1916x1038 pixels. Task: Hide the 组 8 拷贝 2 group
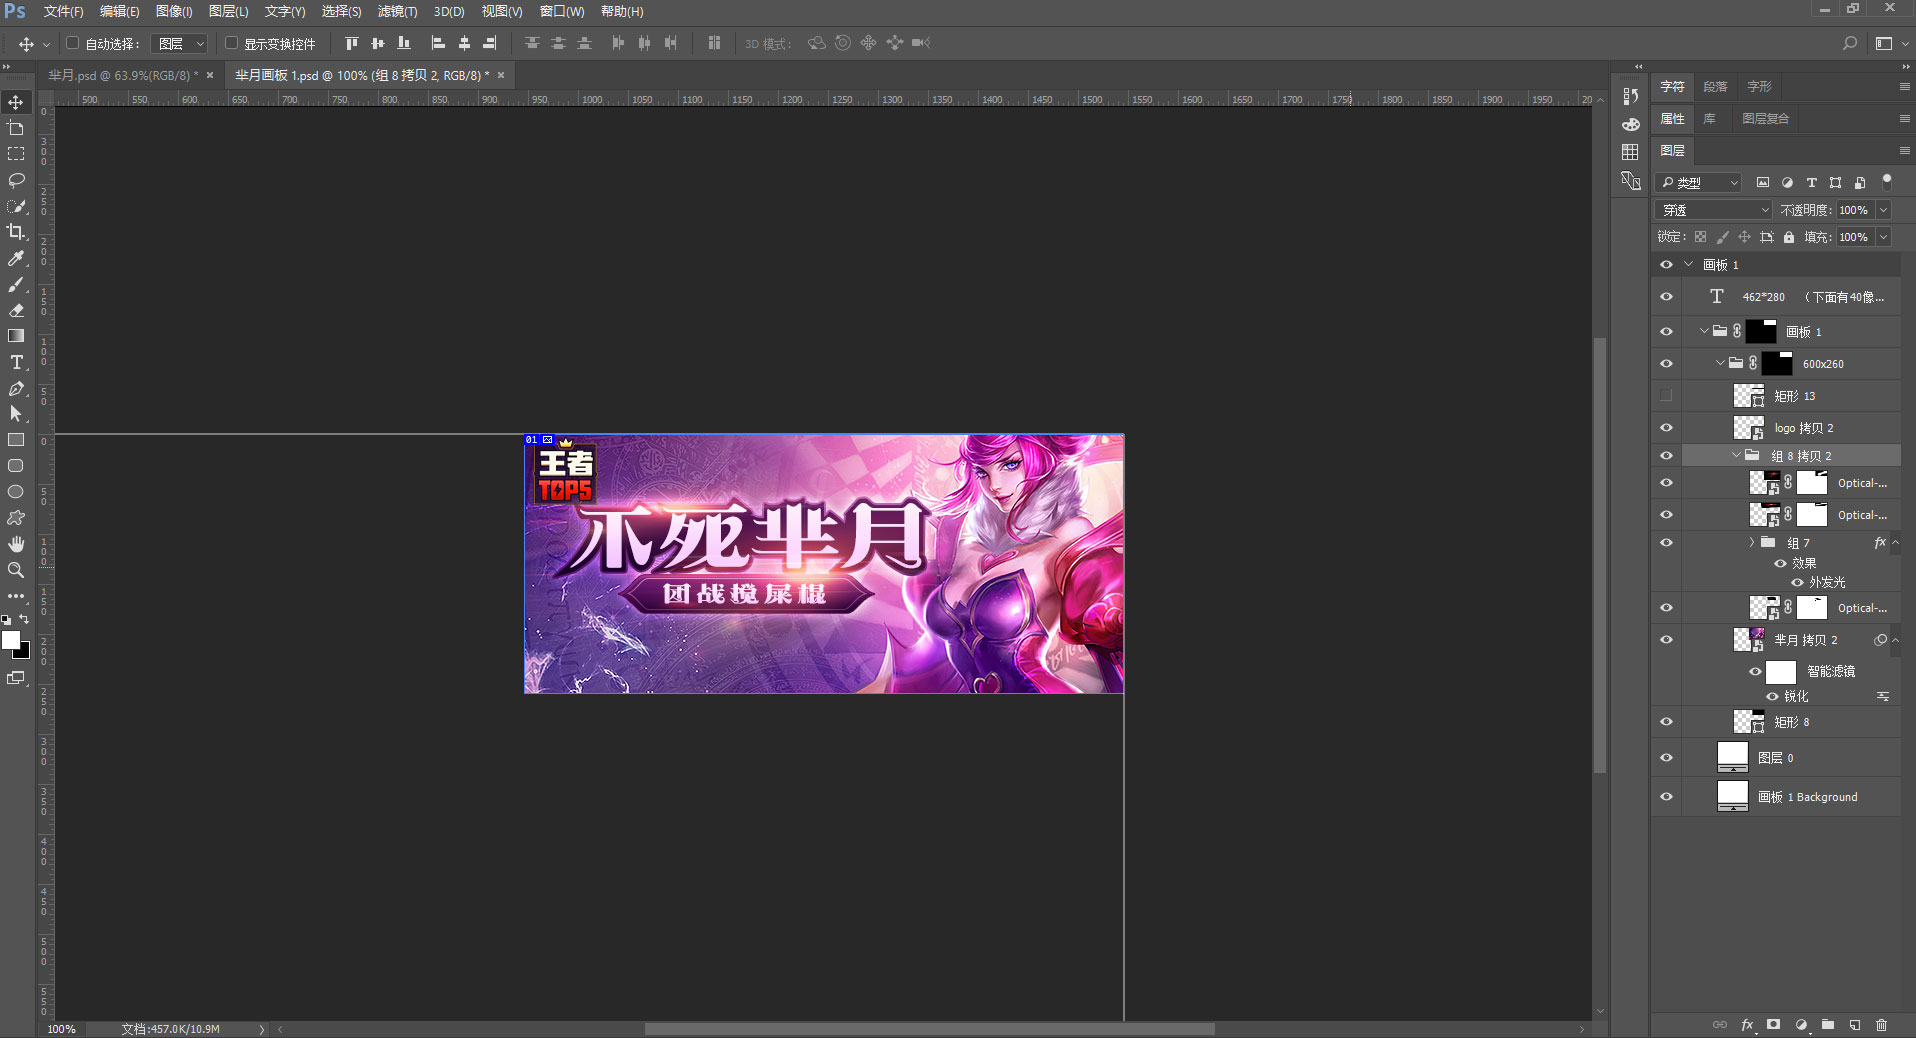point(1666,456)
